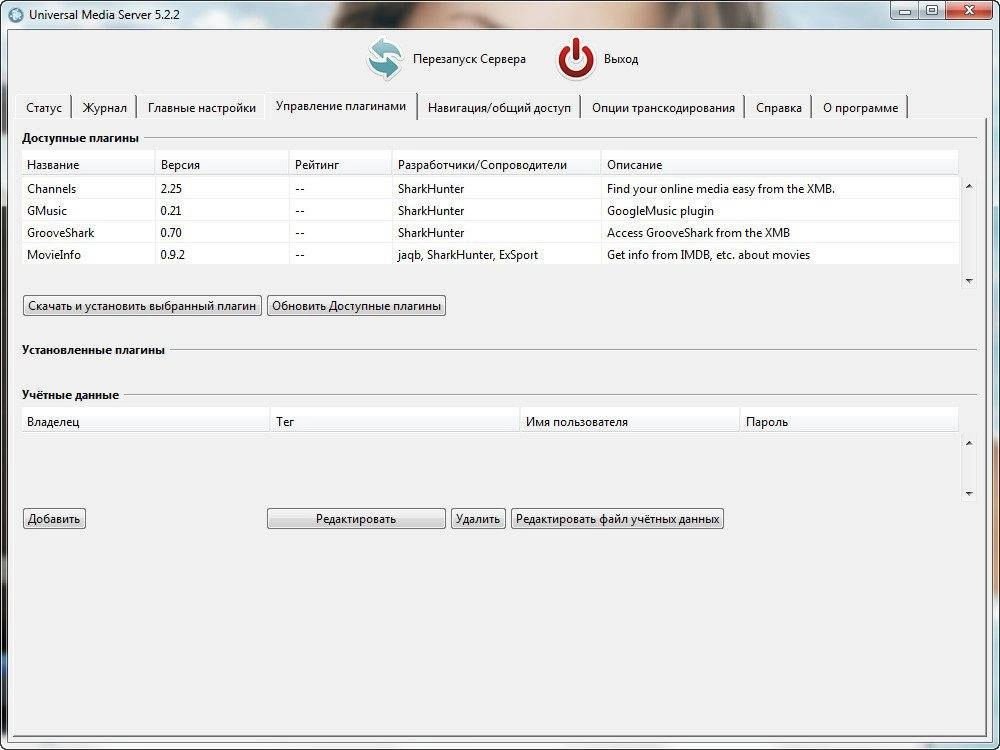Screen dimensions: 1000x750
Task: Click 'Get info from IMDB' description cell
Action: click(780, 254)
